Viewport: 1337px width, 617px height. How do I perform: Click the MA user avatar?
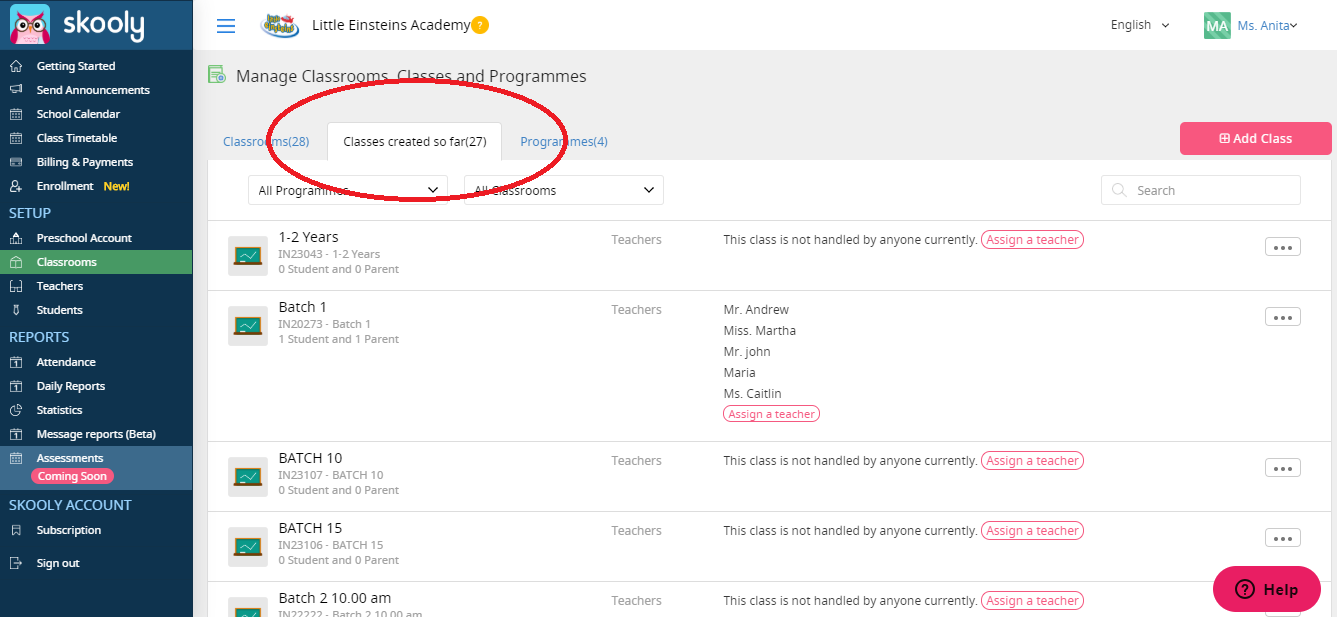tap(1217, 25)
